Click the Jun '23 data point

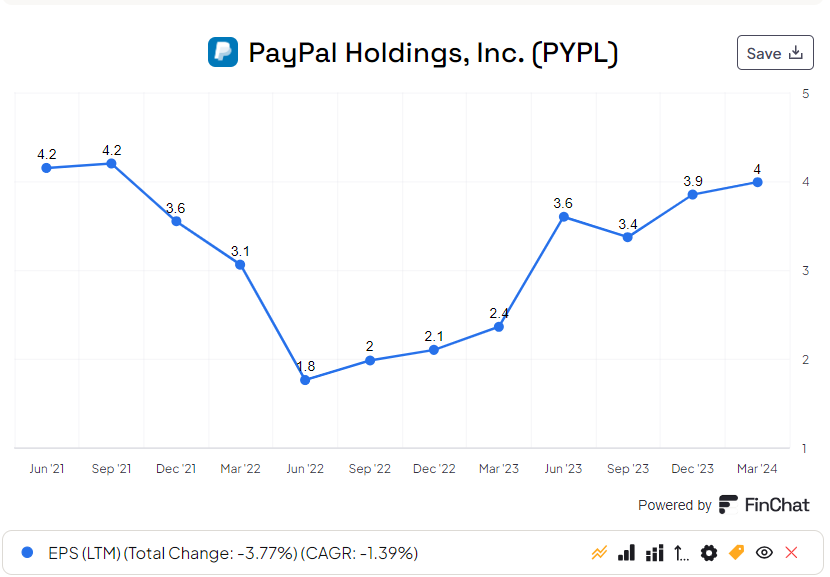point(564,217)
